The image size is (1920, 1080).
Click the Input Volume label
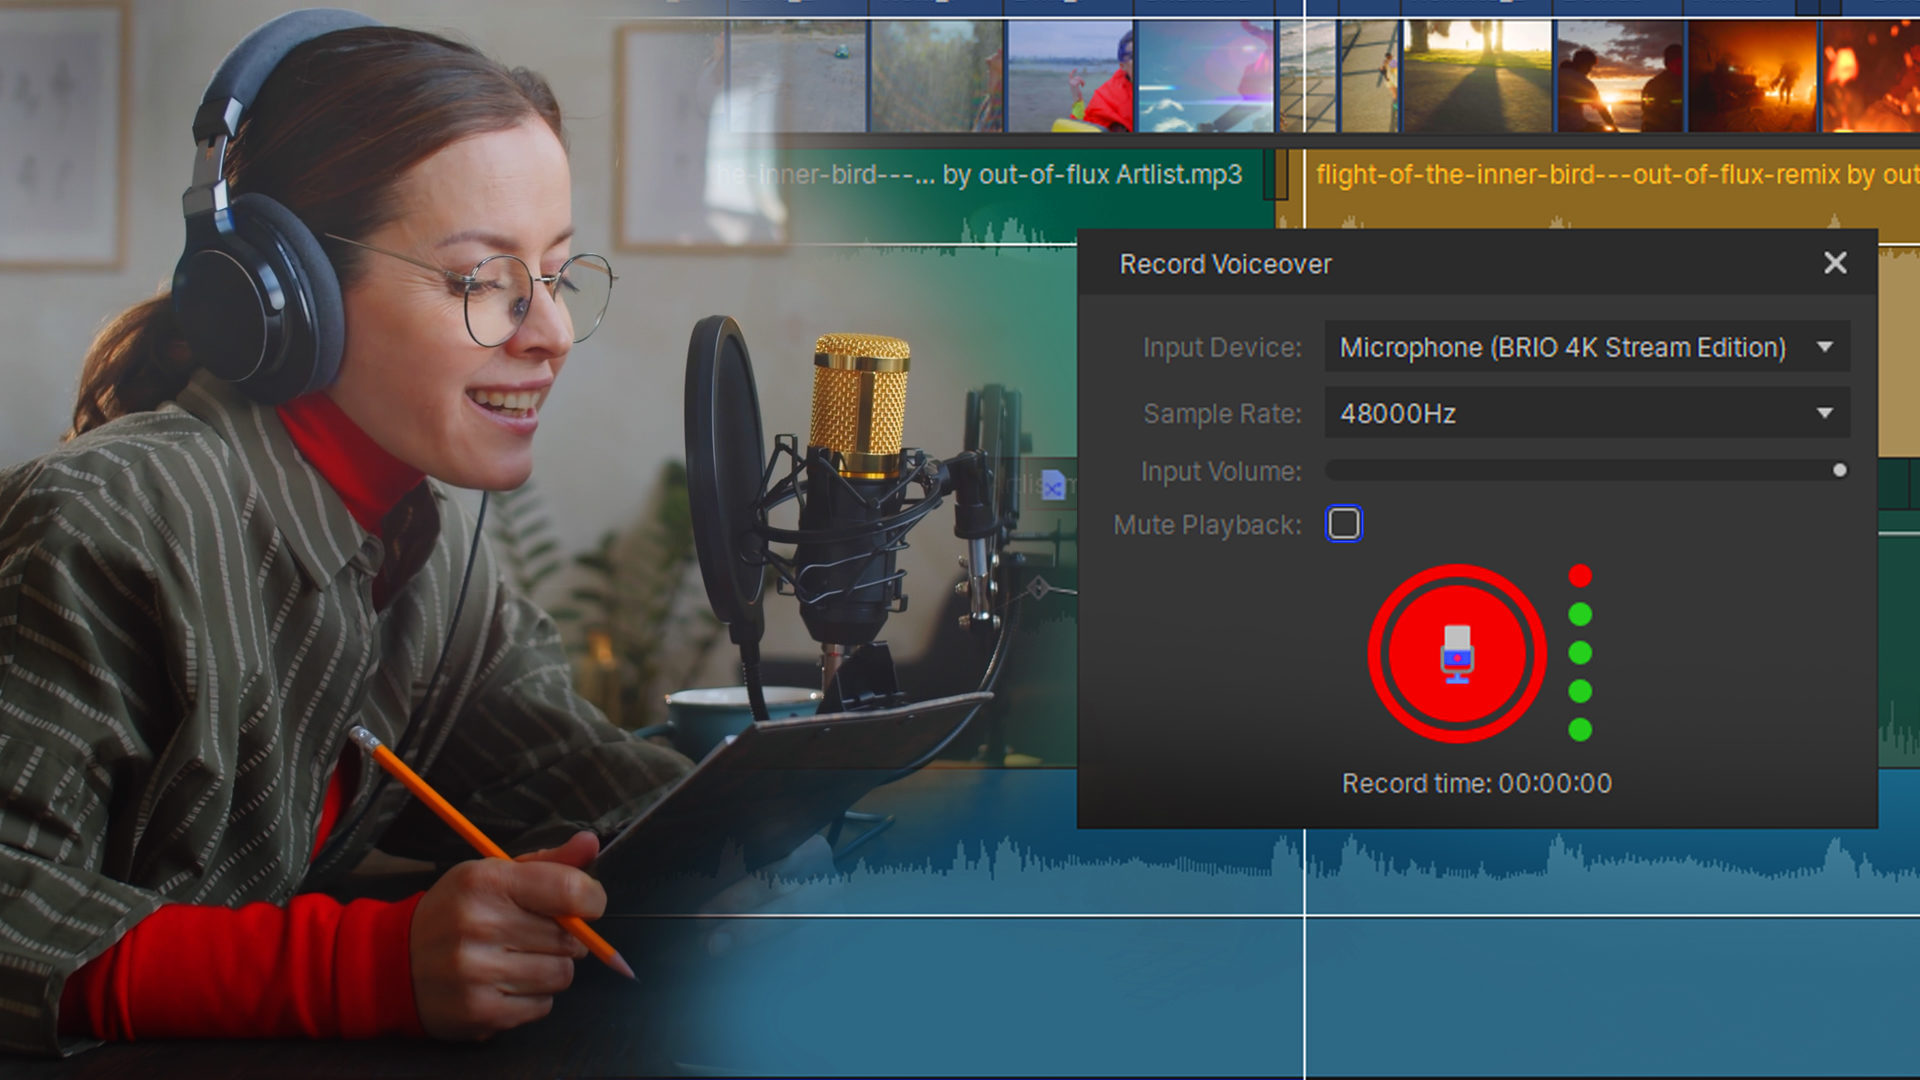[1221, 471]
